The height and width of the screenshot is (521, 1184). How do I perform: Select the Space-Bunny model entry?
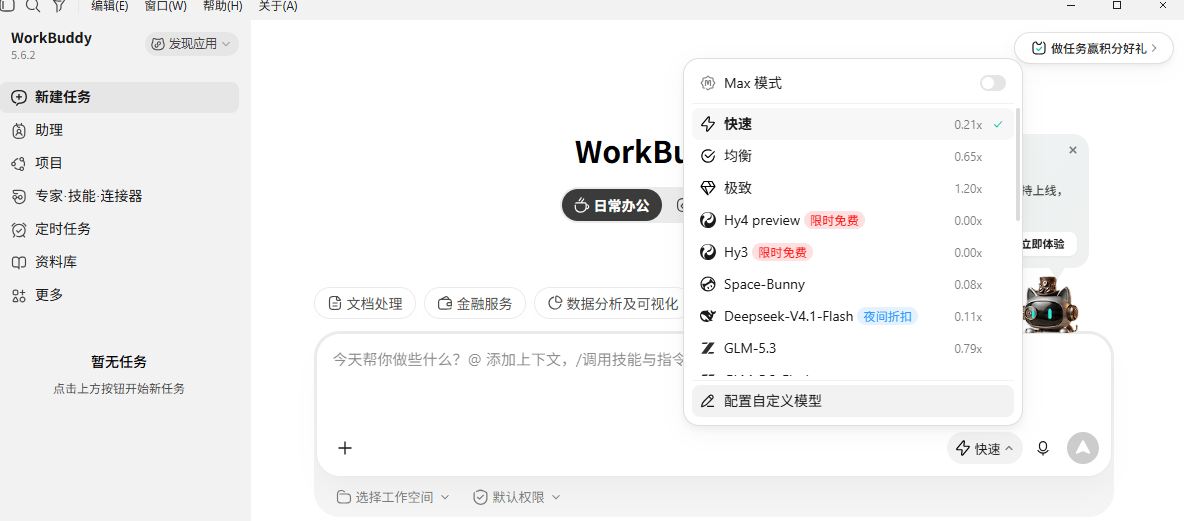(x=853, y=285)
